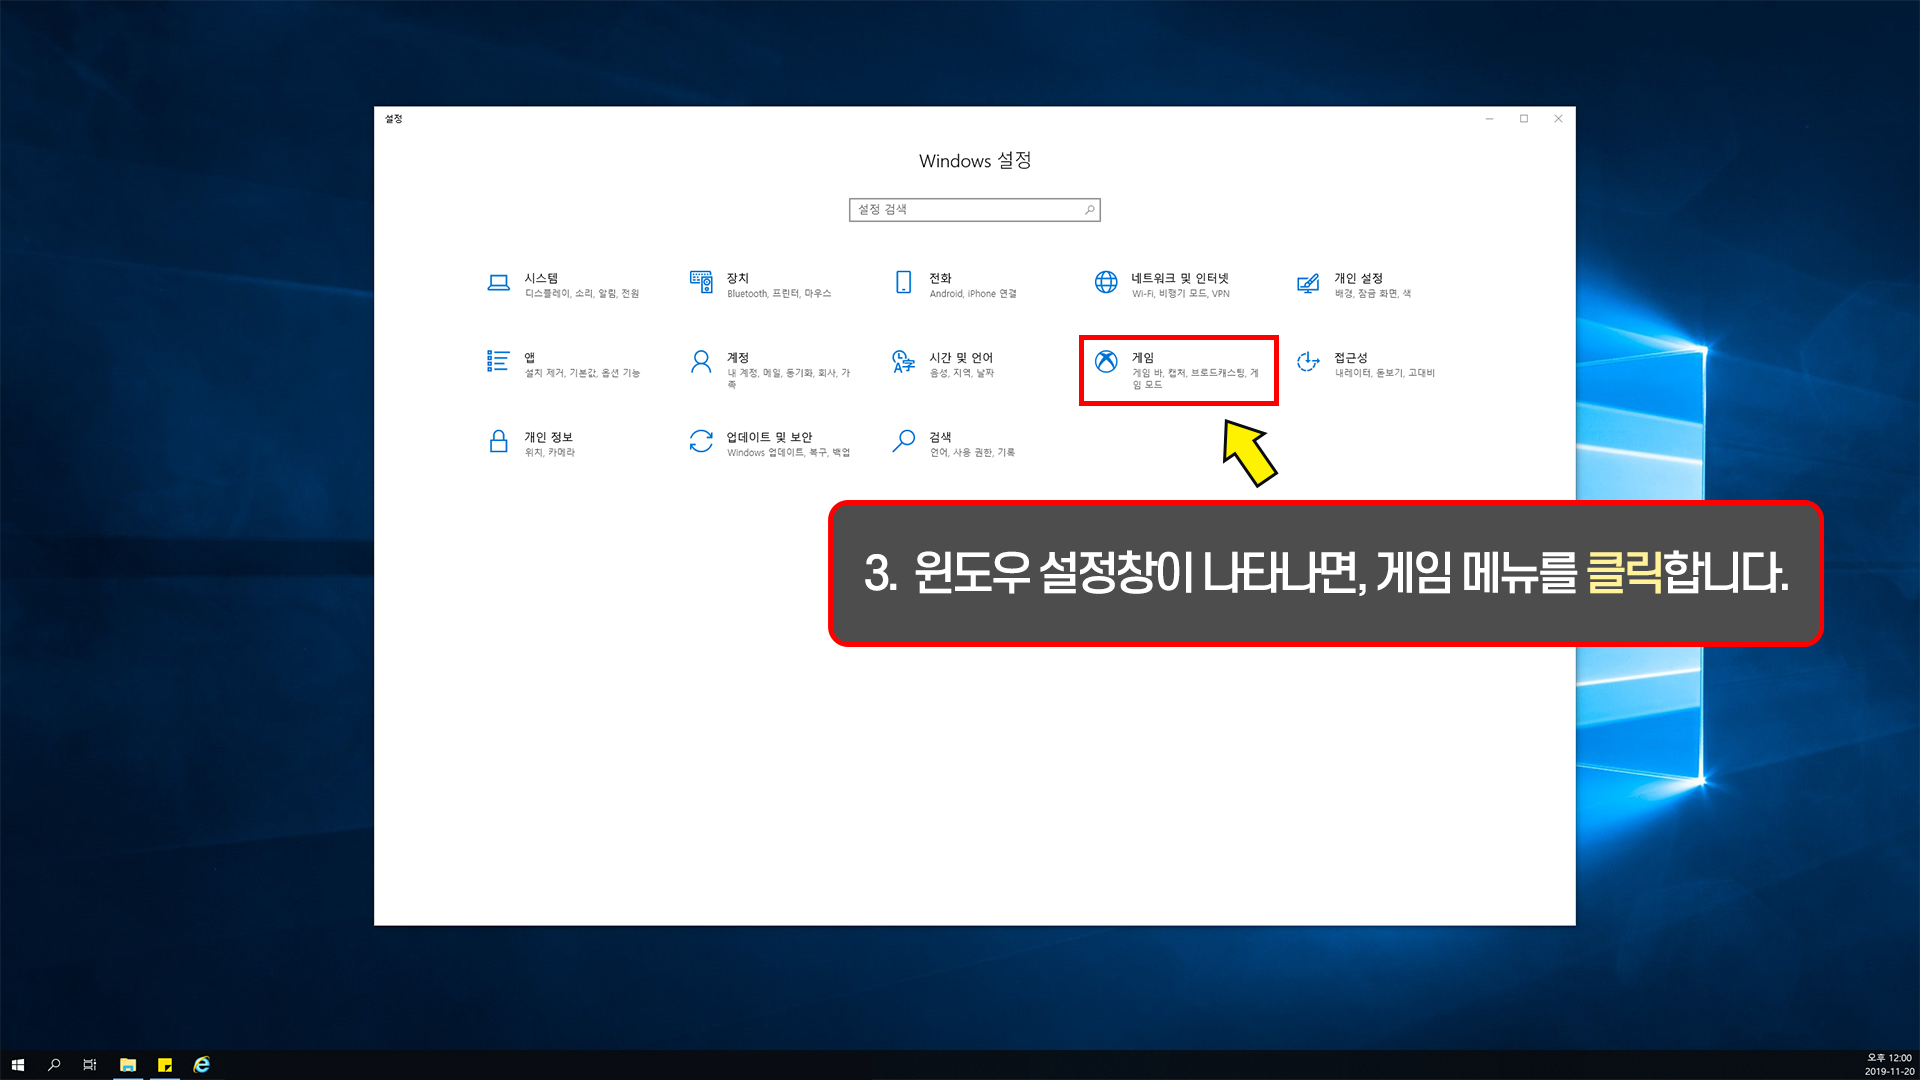Click '언어, 사용 권한, 기록' description

pos(972,453)
